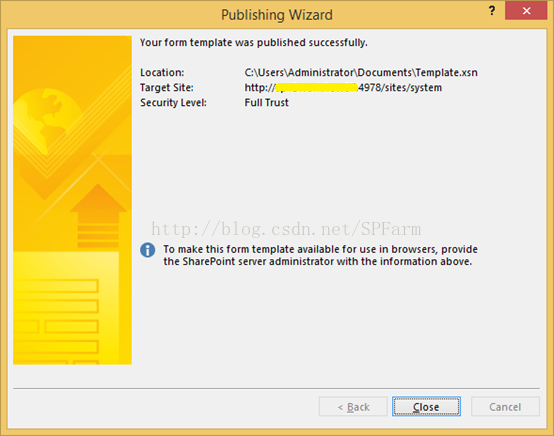Click the Close button
The width and height of the screenshot is (554, 436).
pos(426,407)
